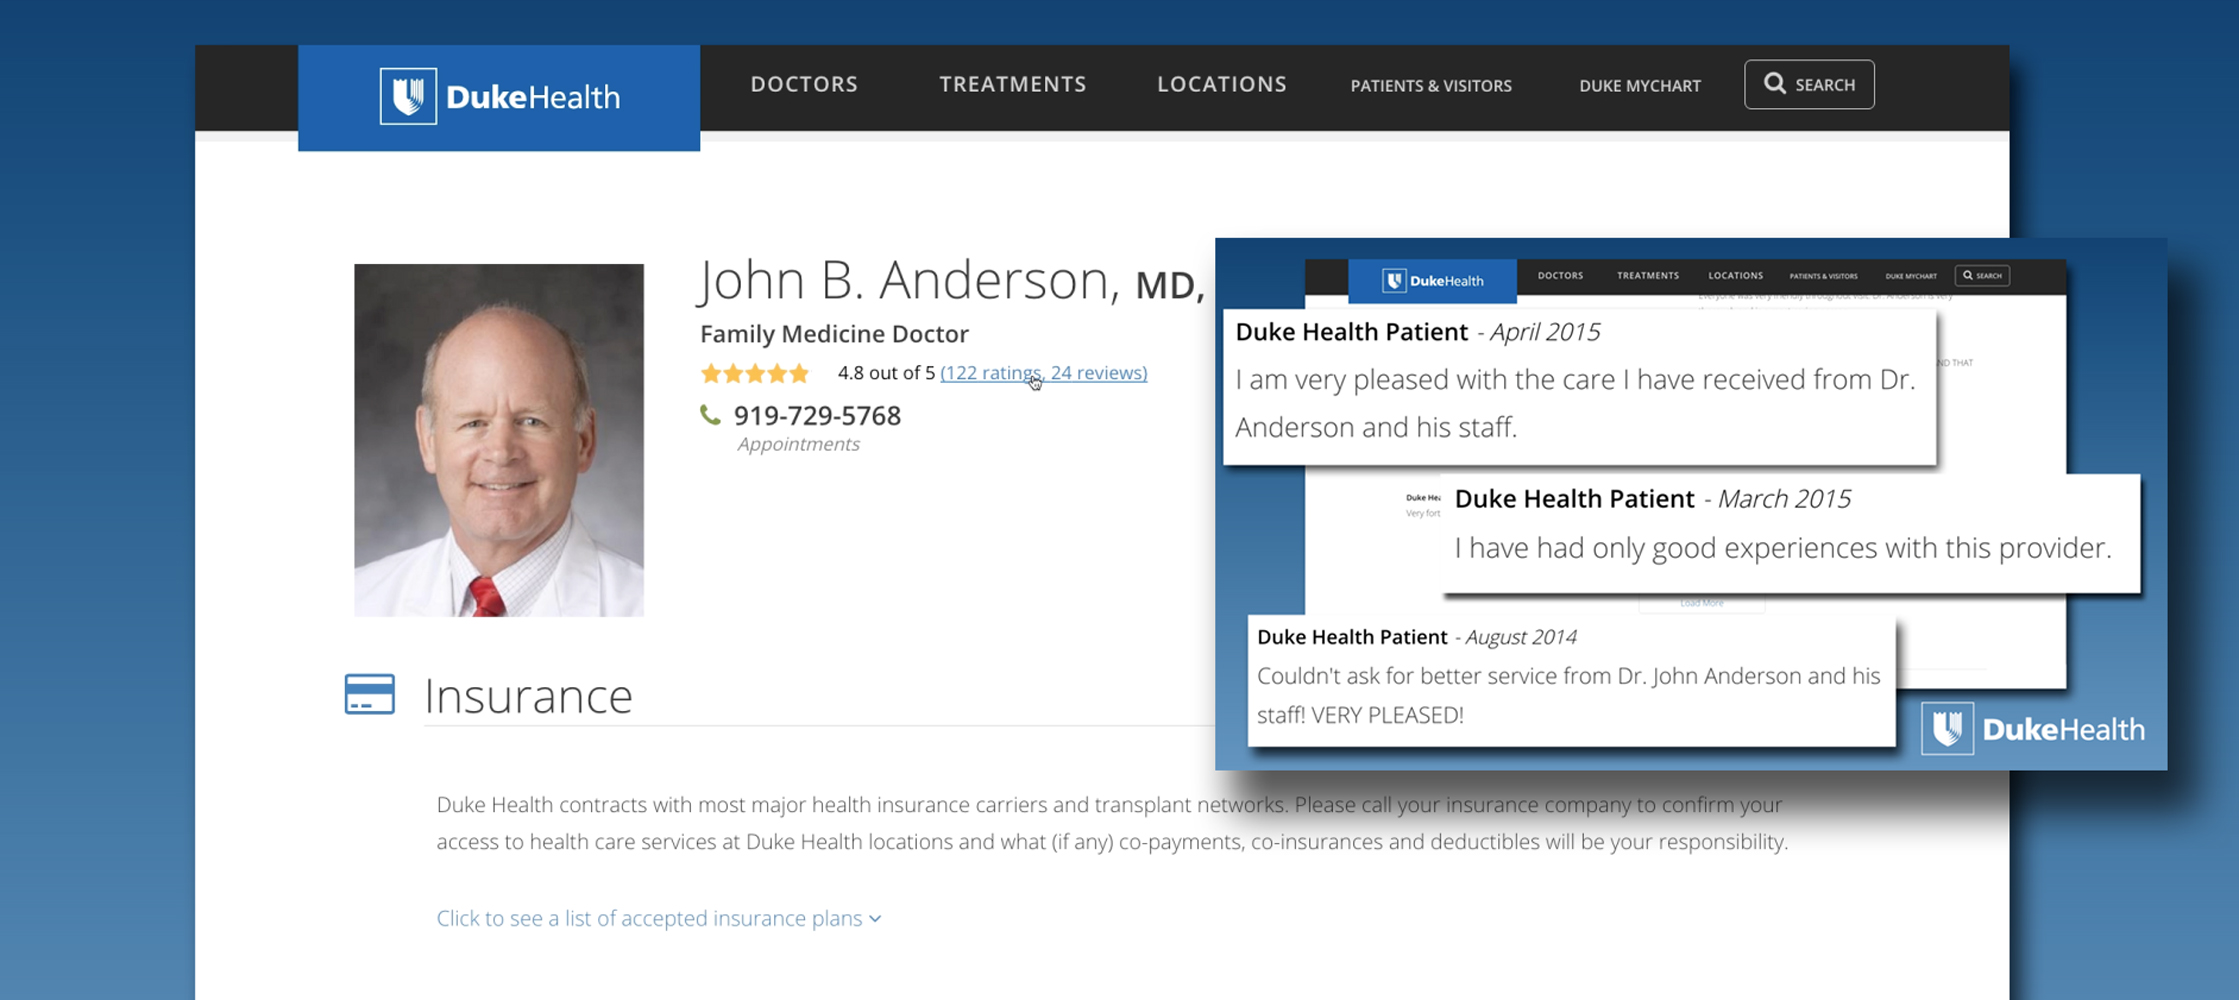Screen dimensions: 2239x1000
Task: Open DUKE MYCHART link in main header
Action: click(x=1640, y=86)
